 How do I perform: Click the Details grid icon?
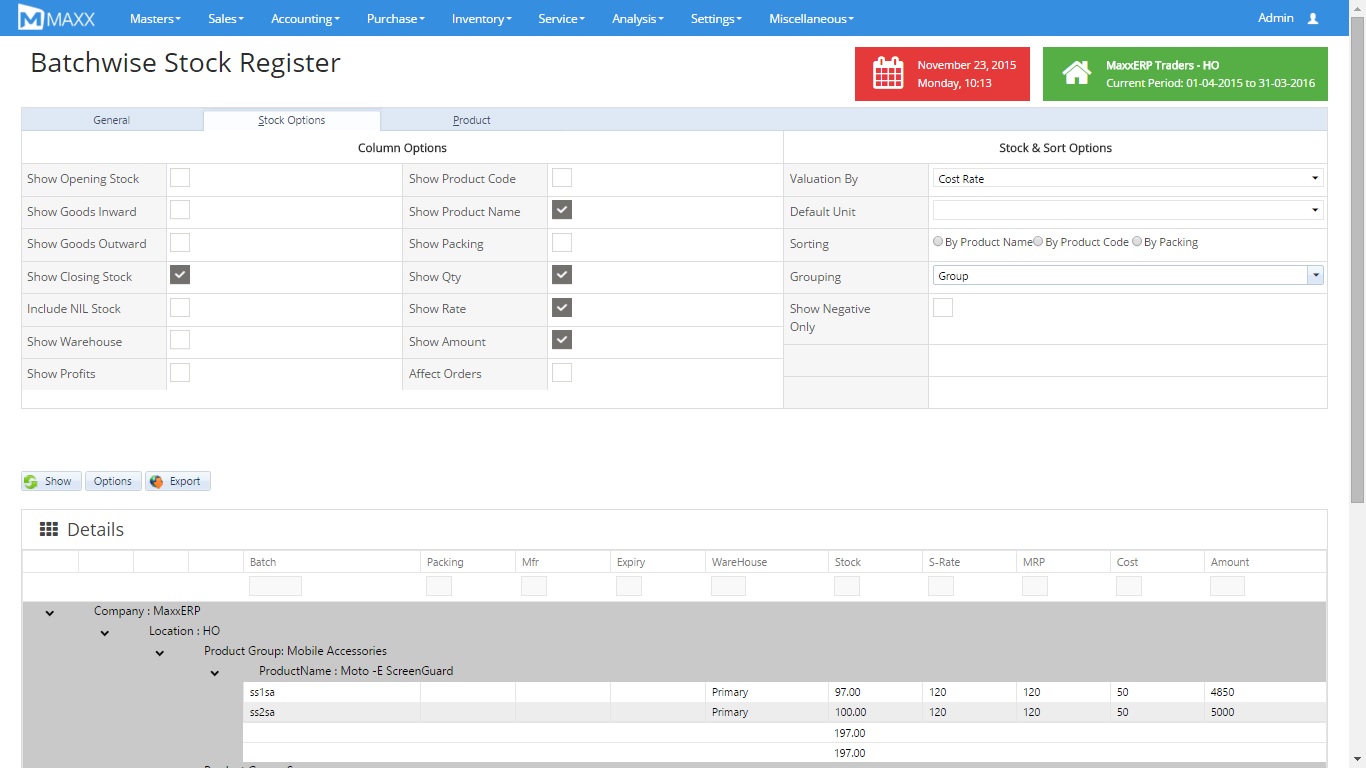(x=48, y=529)
